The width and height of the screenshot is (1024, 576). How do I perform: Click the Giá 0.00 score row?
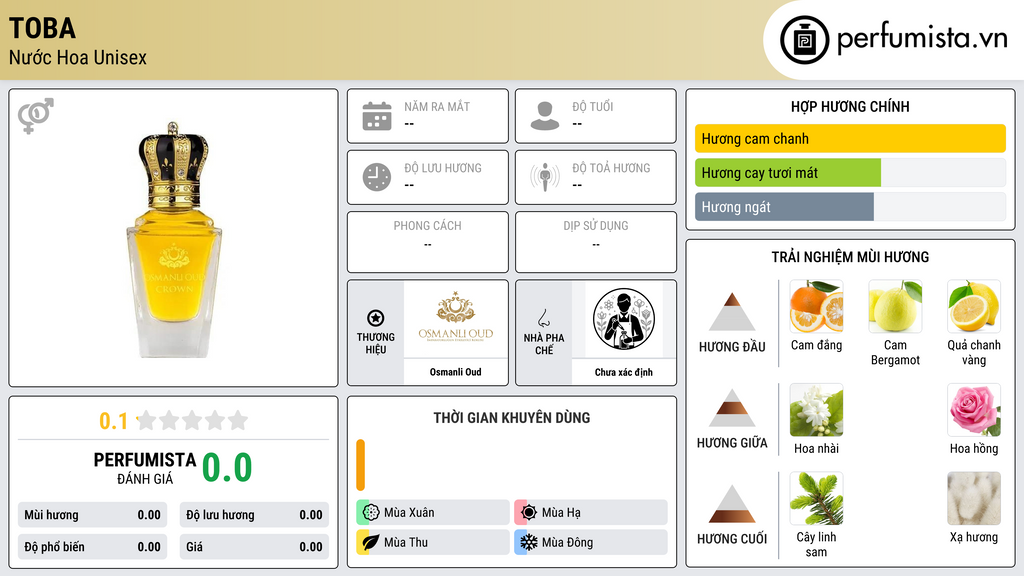254,547
